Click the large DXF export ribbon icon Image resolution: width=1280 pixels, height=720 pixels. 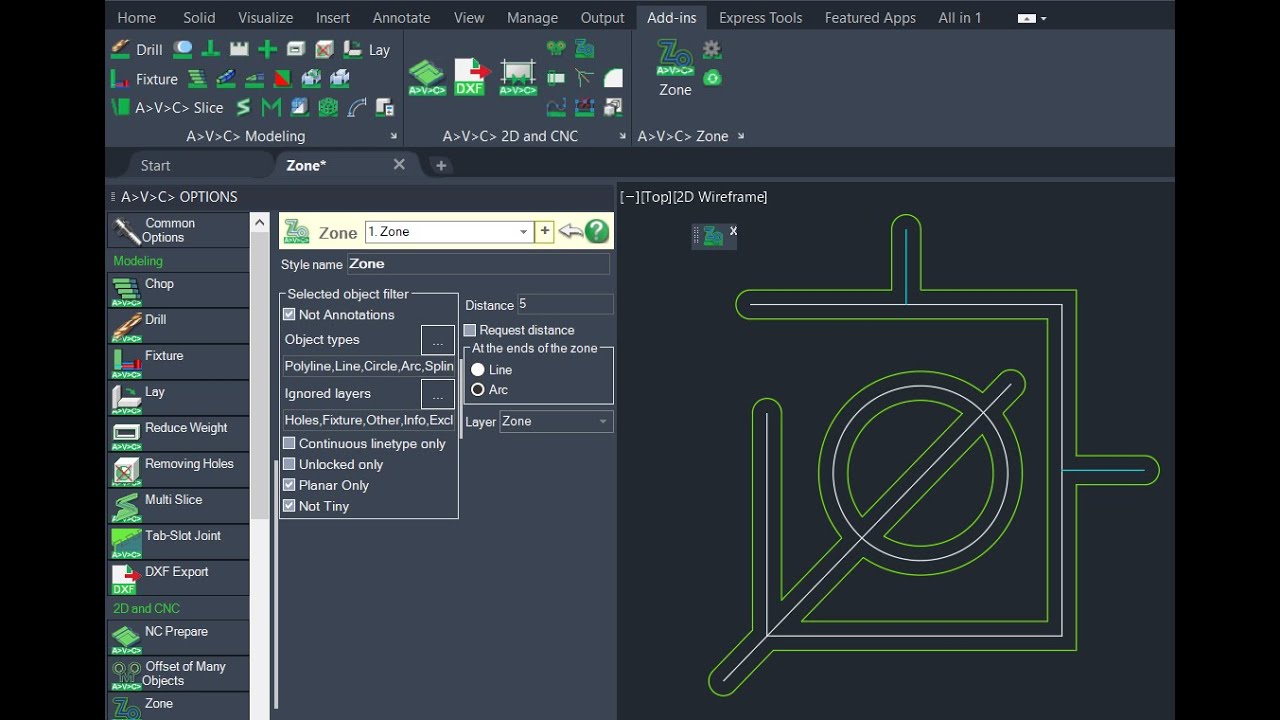tap(471, 76)
